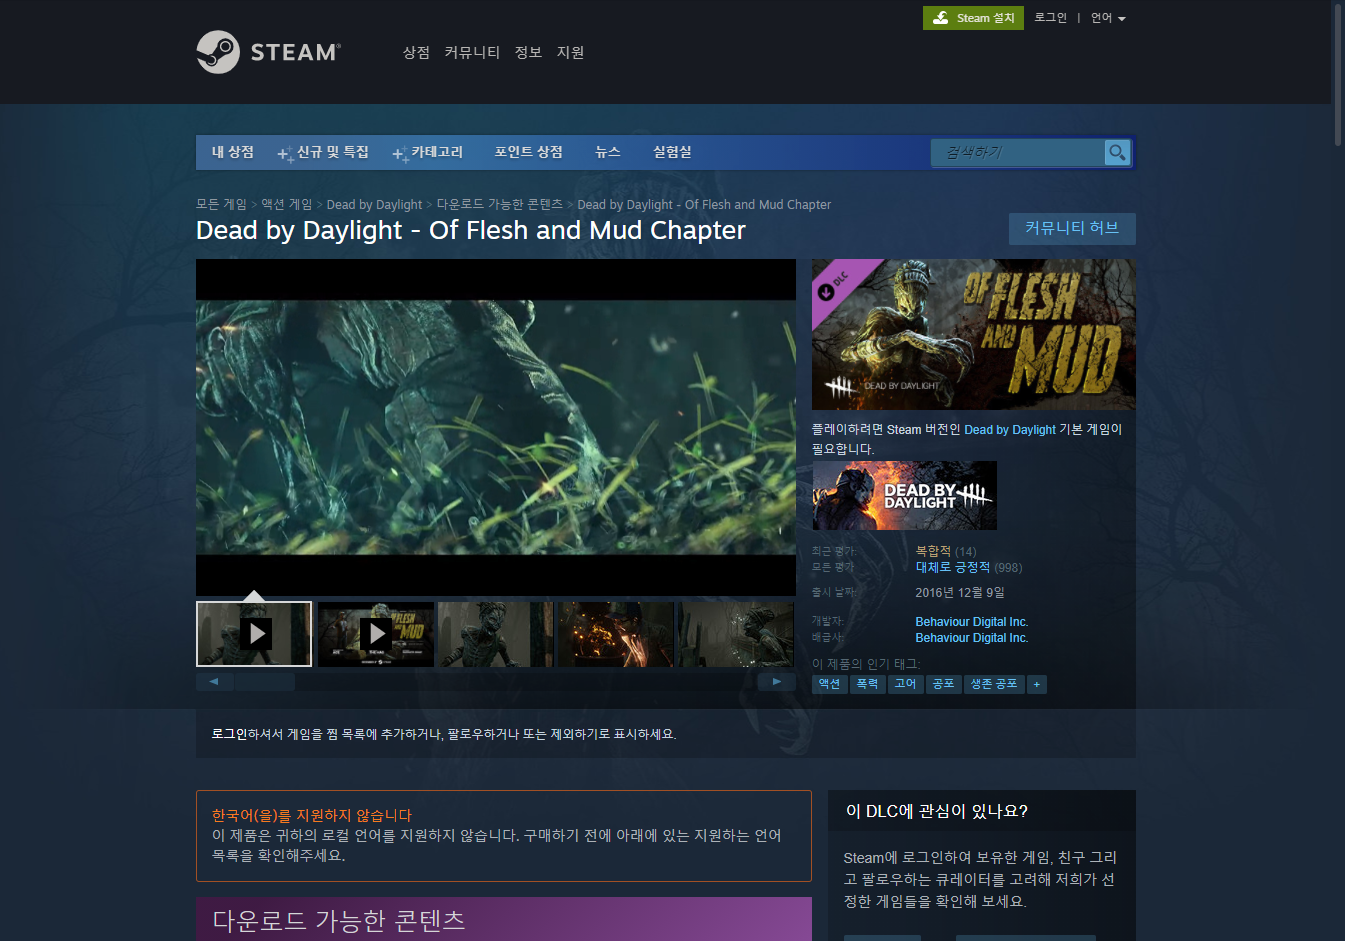
Task: Click the 다운로드 가능한 콘텐츠 breadcrumb
Action: click(x=500, y=204)
